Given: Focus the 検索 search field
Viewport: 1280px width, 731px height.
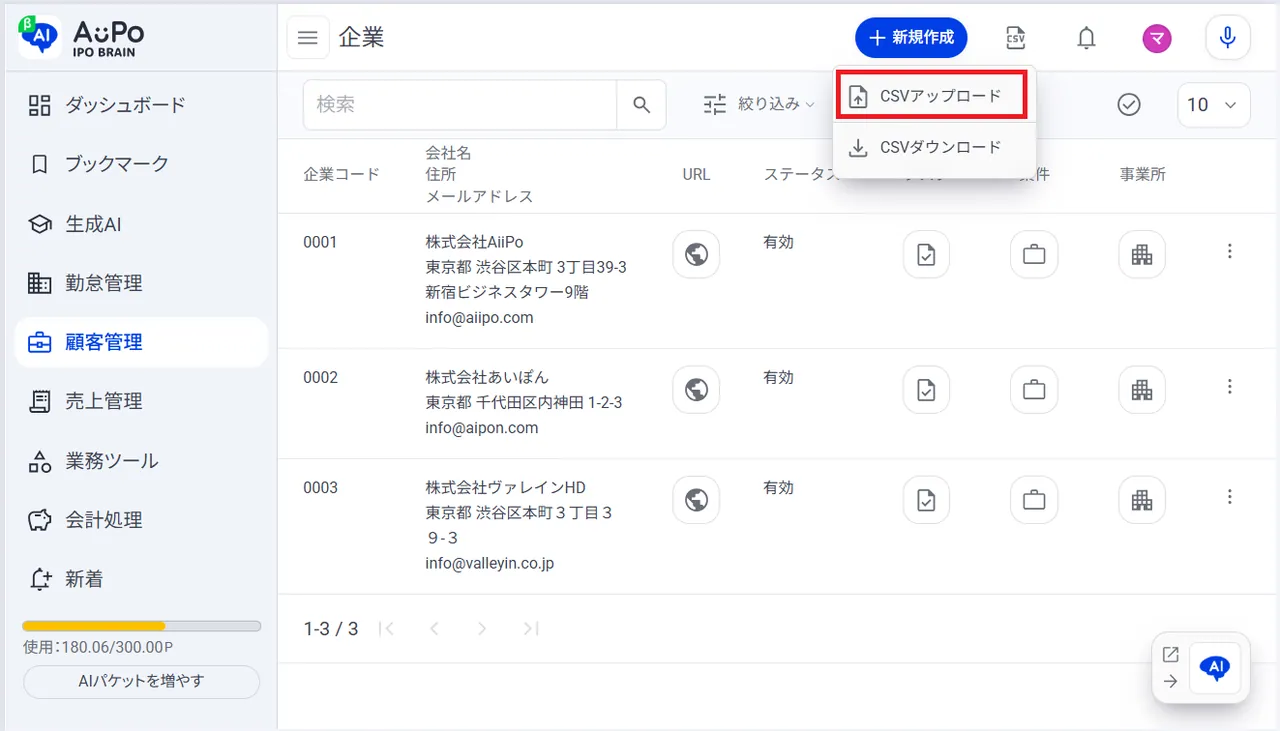Looking at the screenshot, I should [460, 105].
